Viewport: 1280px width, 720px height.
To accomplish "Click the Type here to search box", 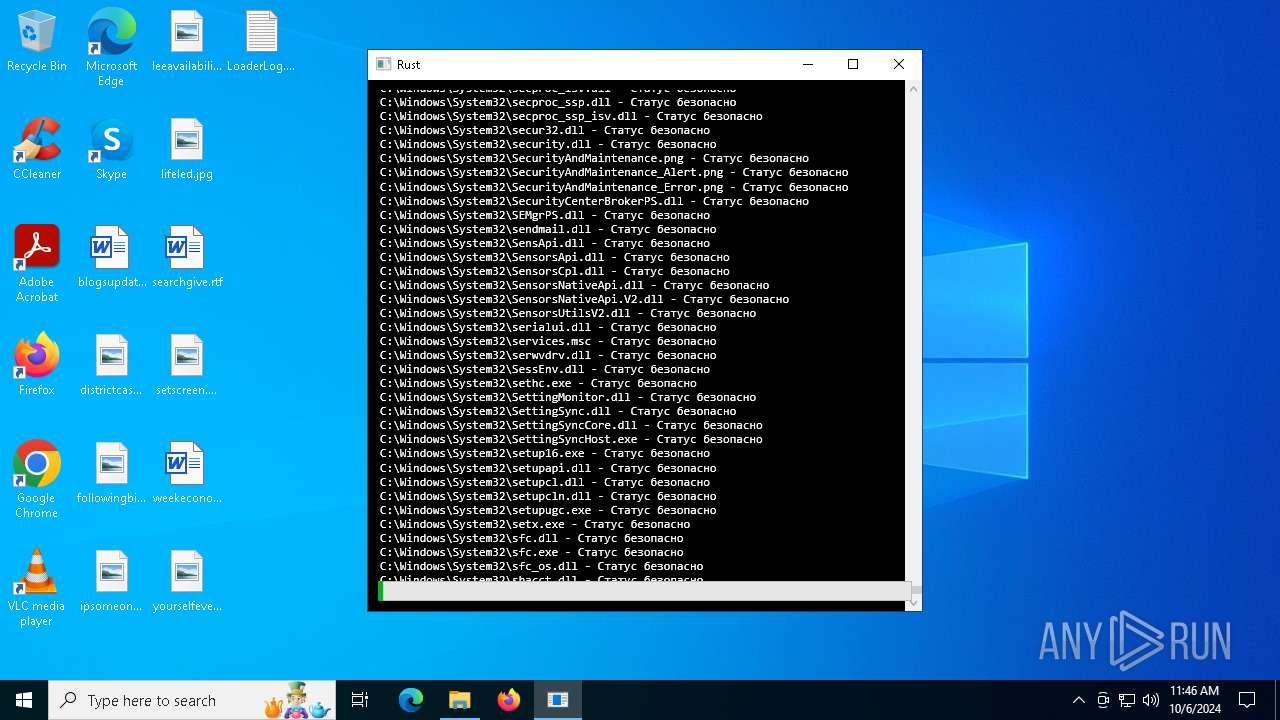I will 192,700.
